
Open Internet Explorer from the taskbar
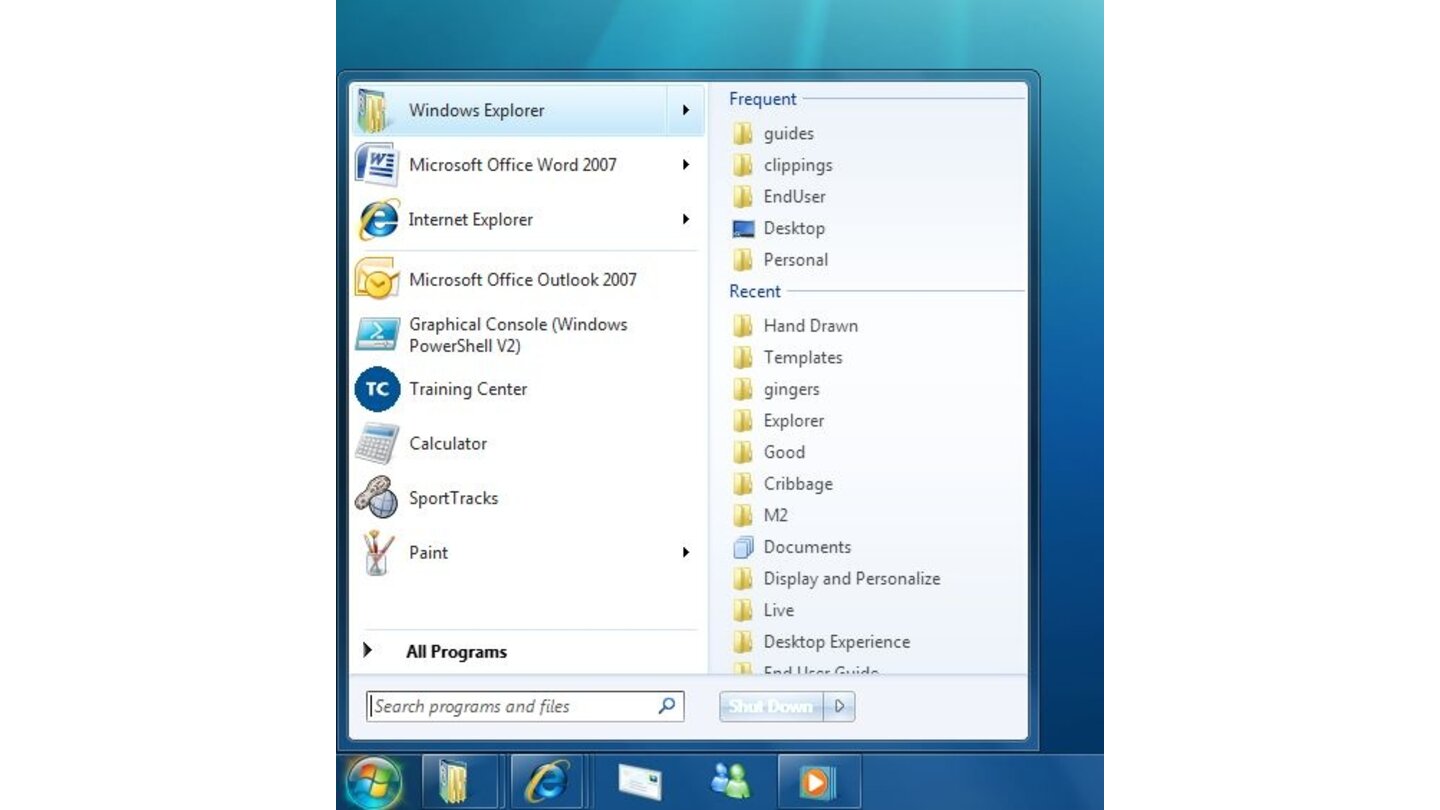point(547,782)
